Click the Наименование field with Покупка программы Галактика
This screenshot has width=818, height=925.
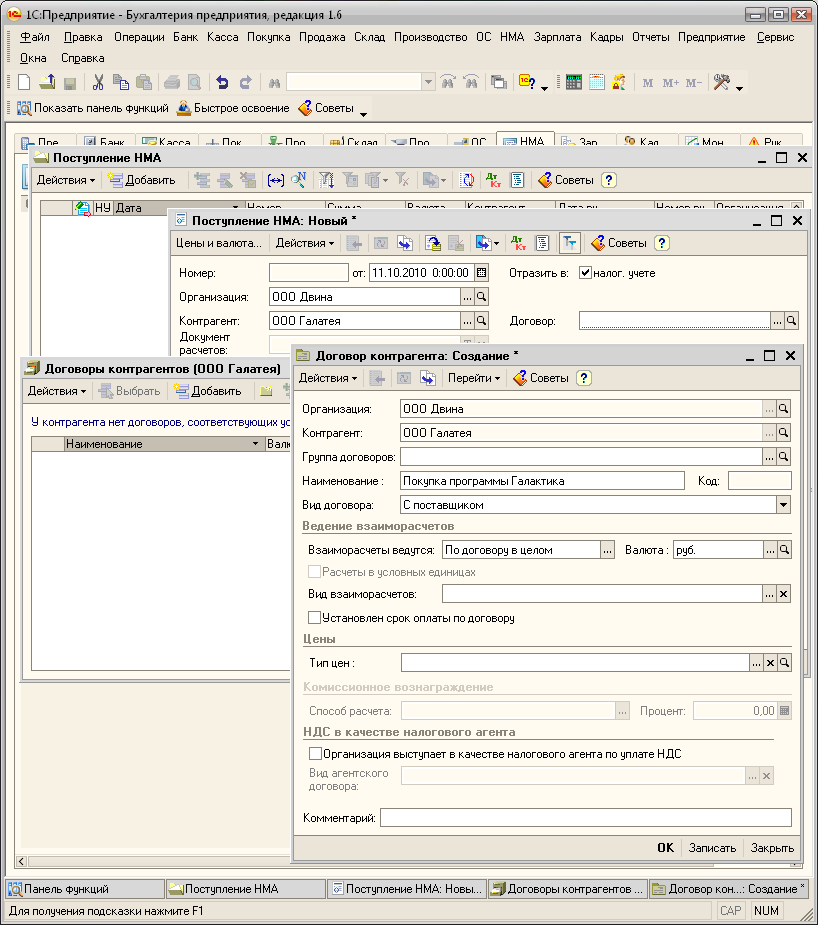tap(542, 481)
